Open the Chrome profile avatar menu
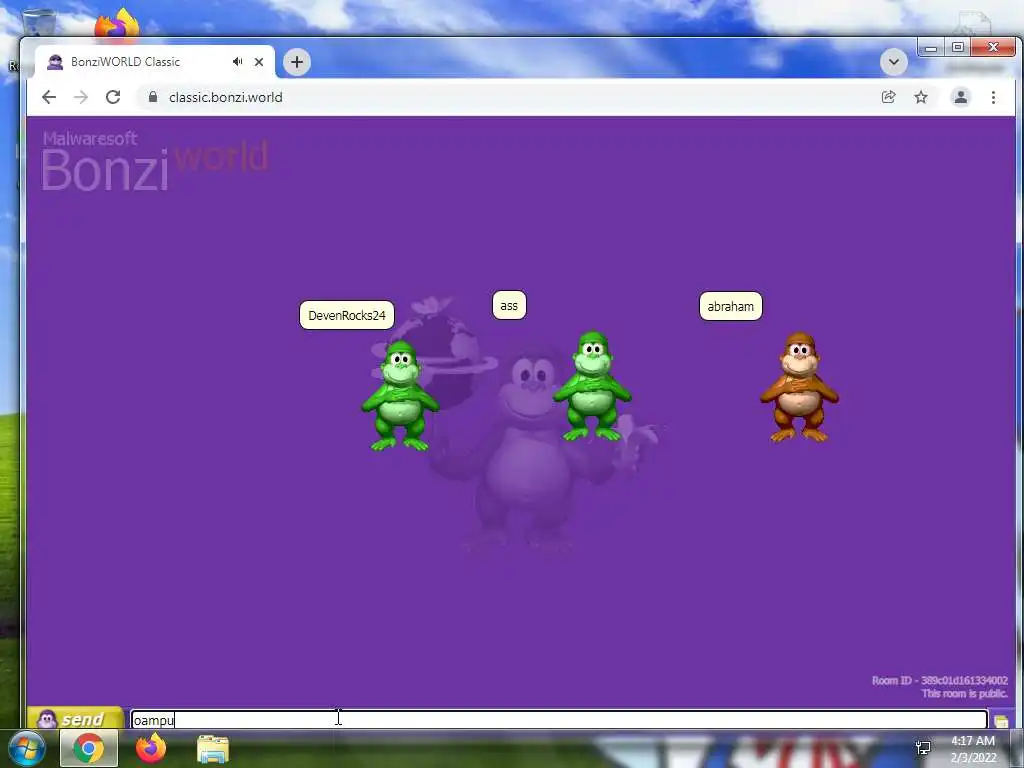Viewport: 1024px width, 768px height. coord(961,97)
